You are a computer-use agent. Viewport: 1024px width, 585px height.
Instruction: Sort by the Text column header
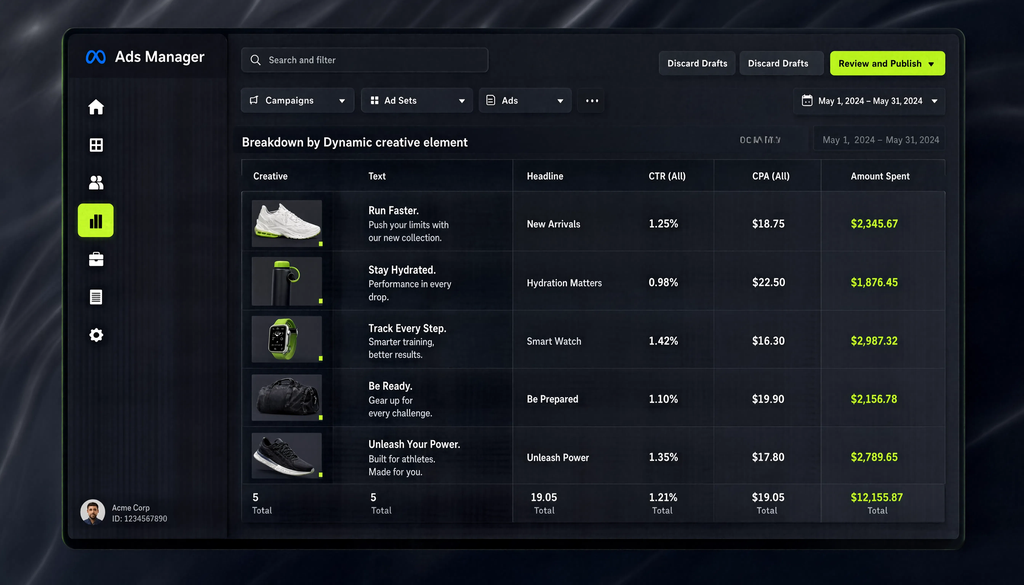pos(377,176)
